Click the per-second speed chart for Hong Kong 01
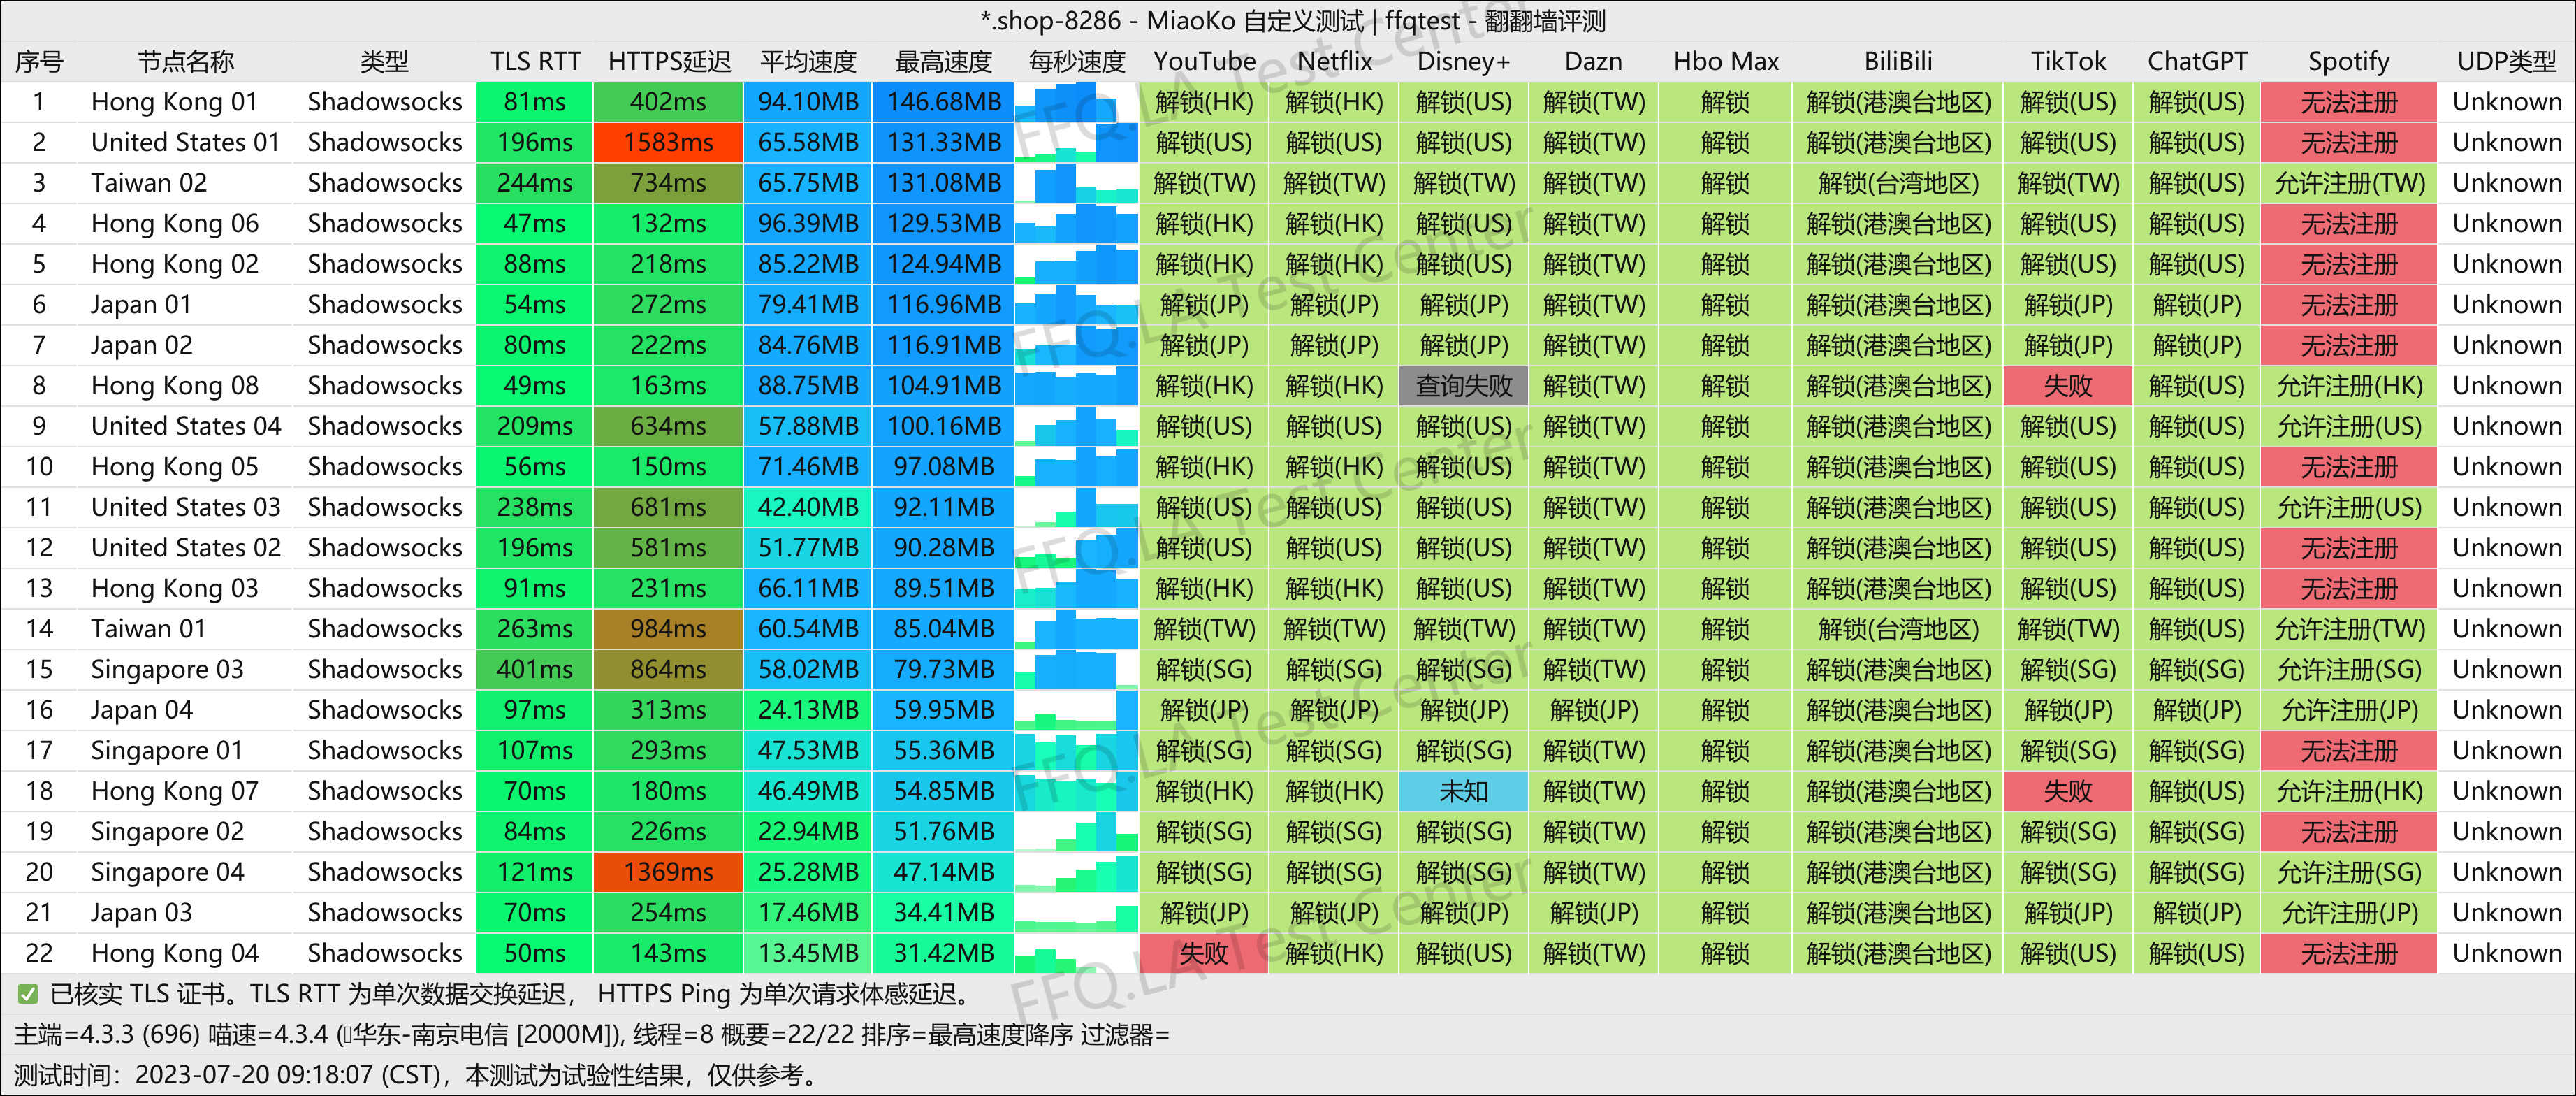This screenshot has width=2576, height=1096. click(x=1076, y=102)
